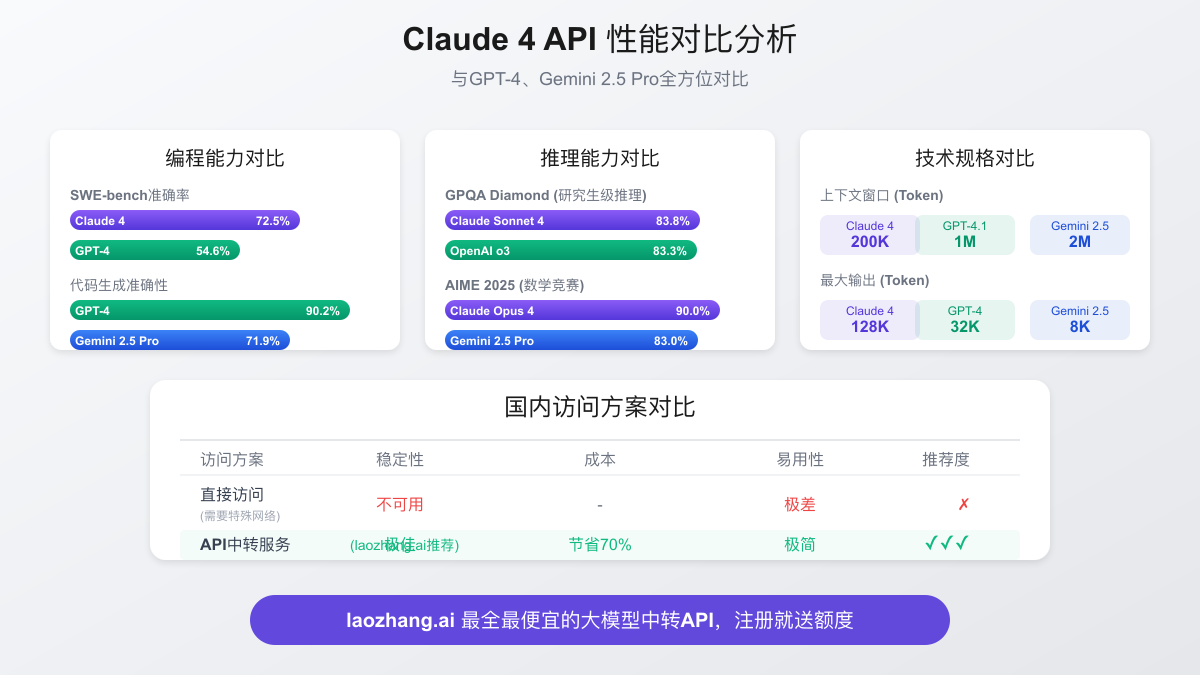This screenshot has width=1200, height=675.
Task: Click the red 不可用 cell
Action: (x=400, y=505)
